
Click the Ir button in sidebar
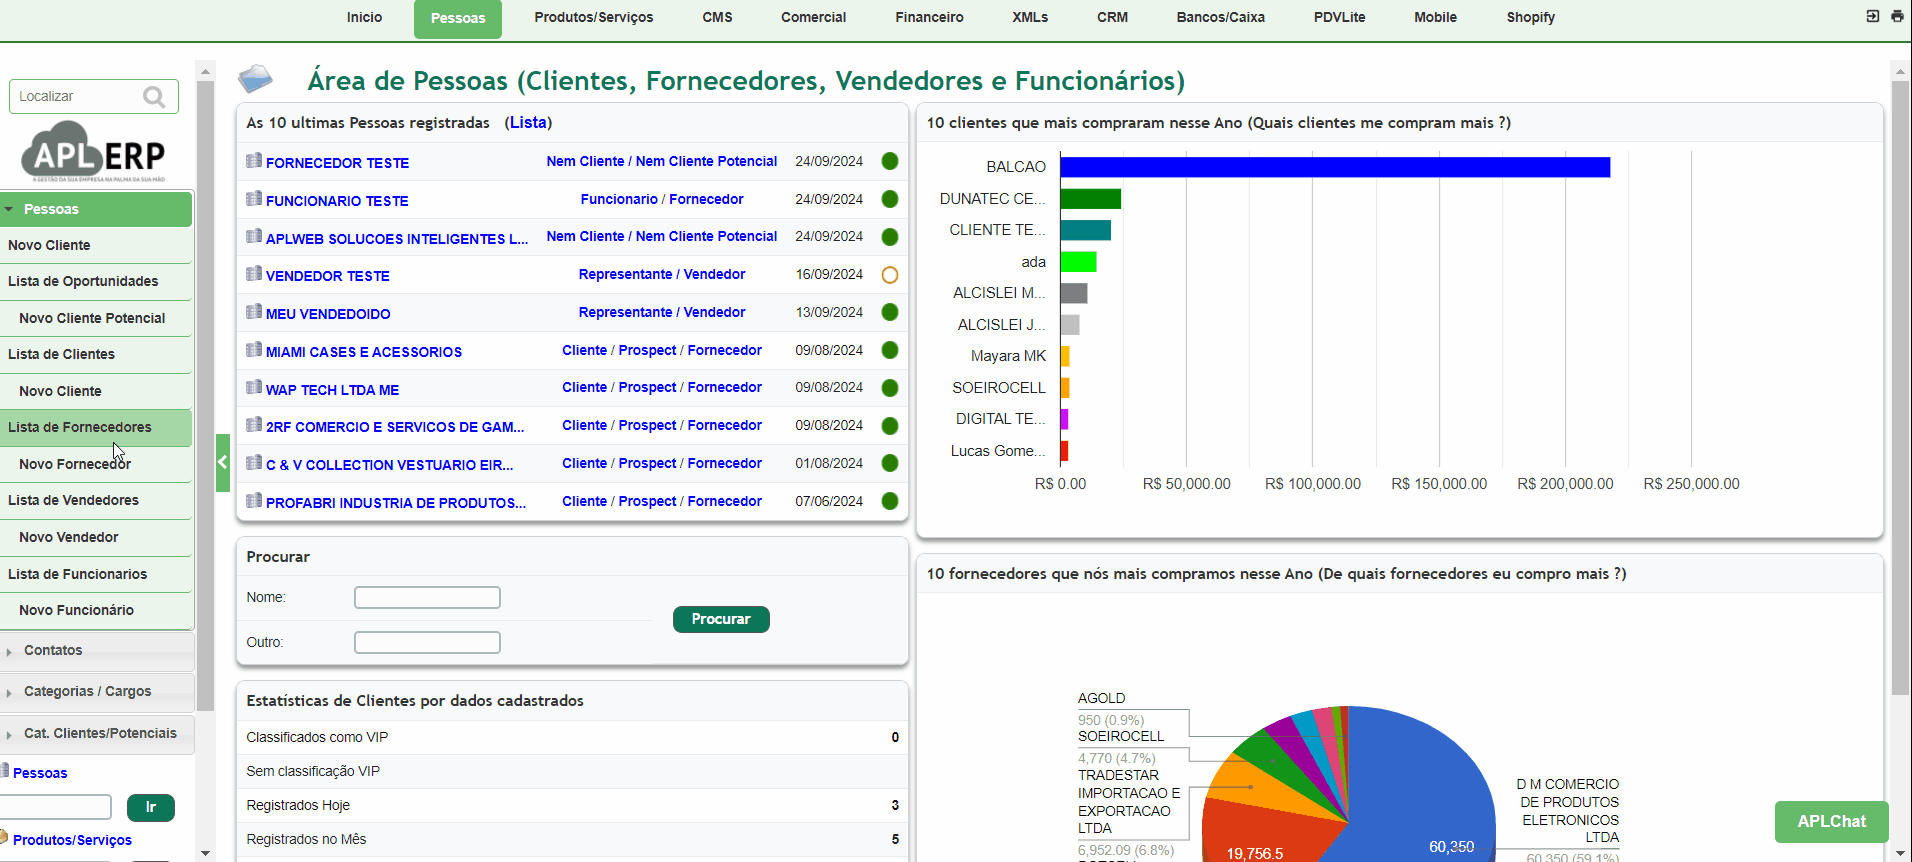[x=151, y=807]
